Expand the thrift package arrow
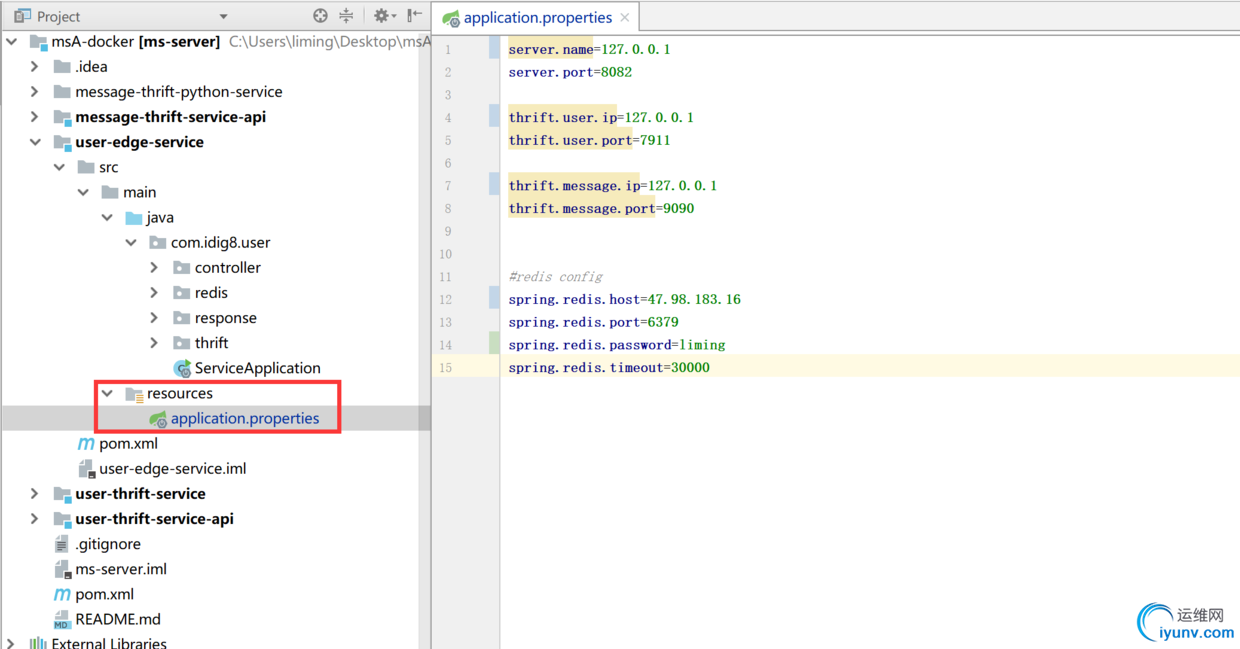Viewport: 1240px width, 649px height. (155, 343)
